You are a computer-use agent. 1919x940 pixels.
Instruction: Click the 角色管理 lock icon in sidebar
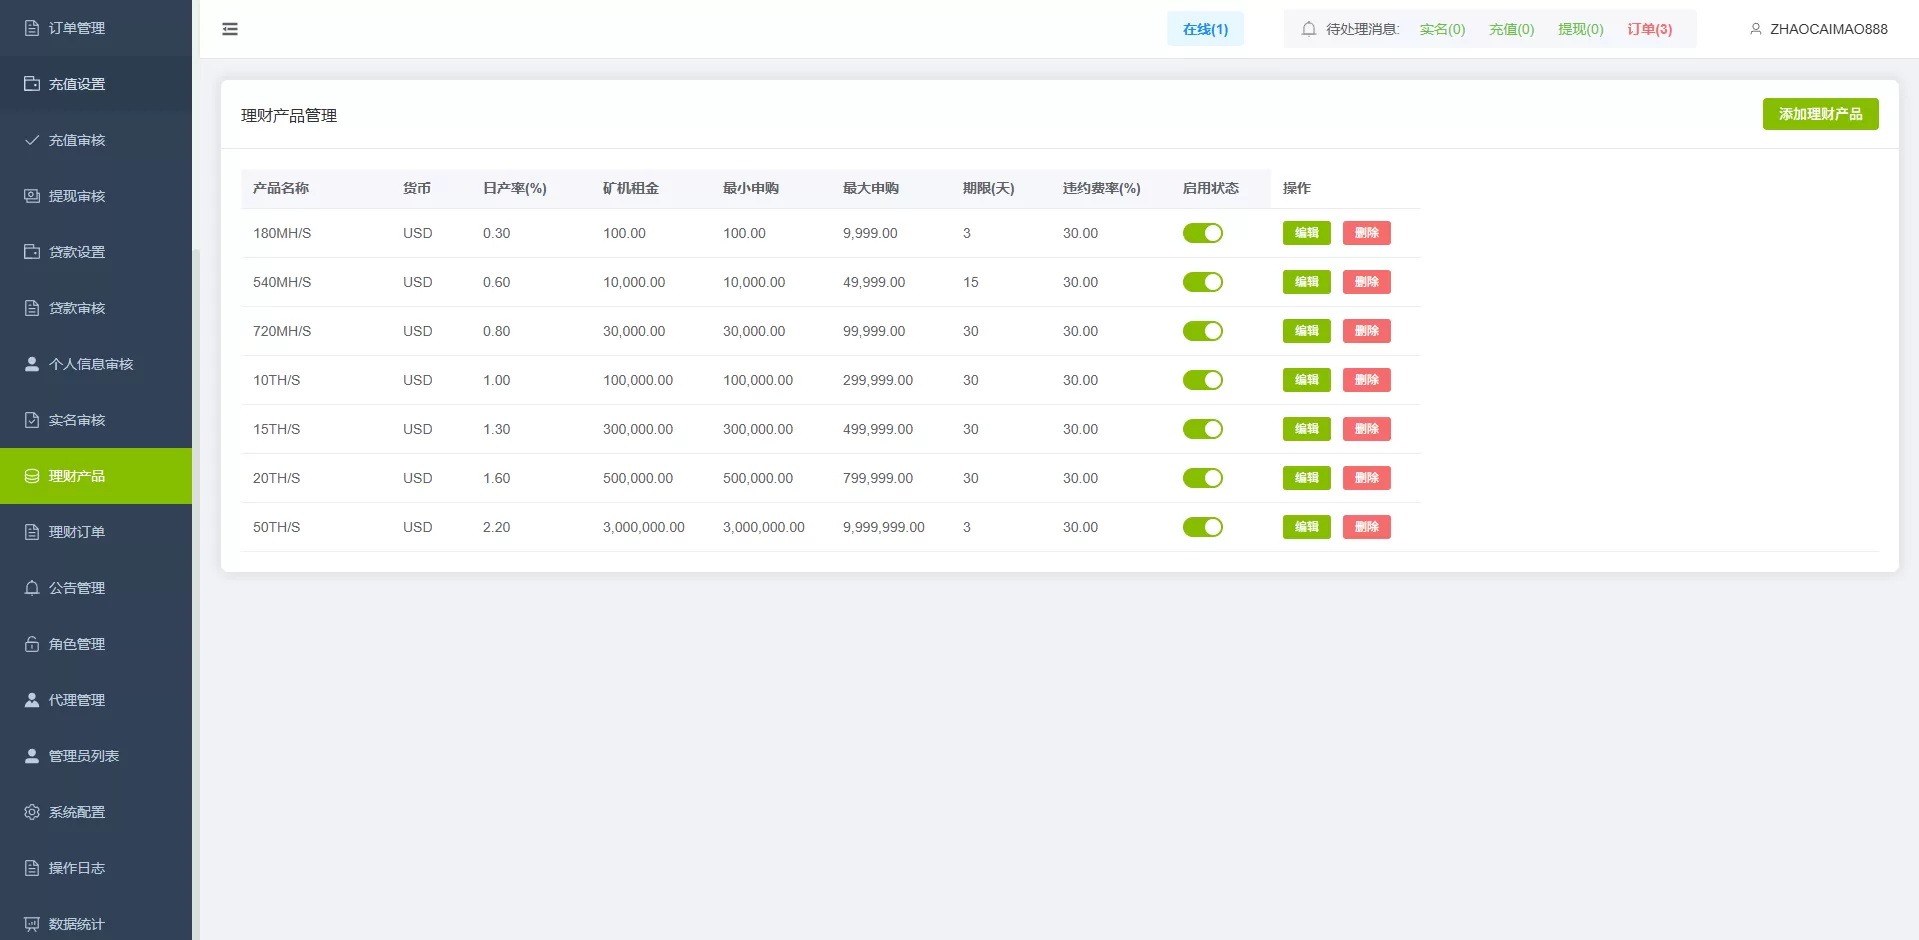pyautogui.click(x=32, y=644)
